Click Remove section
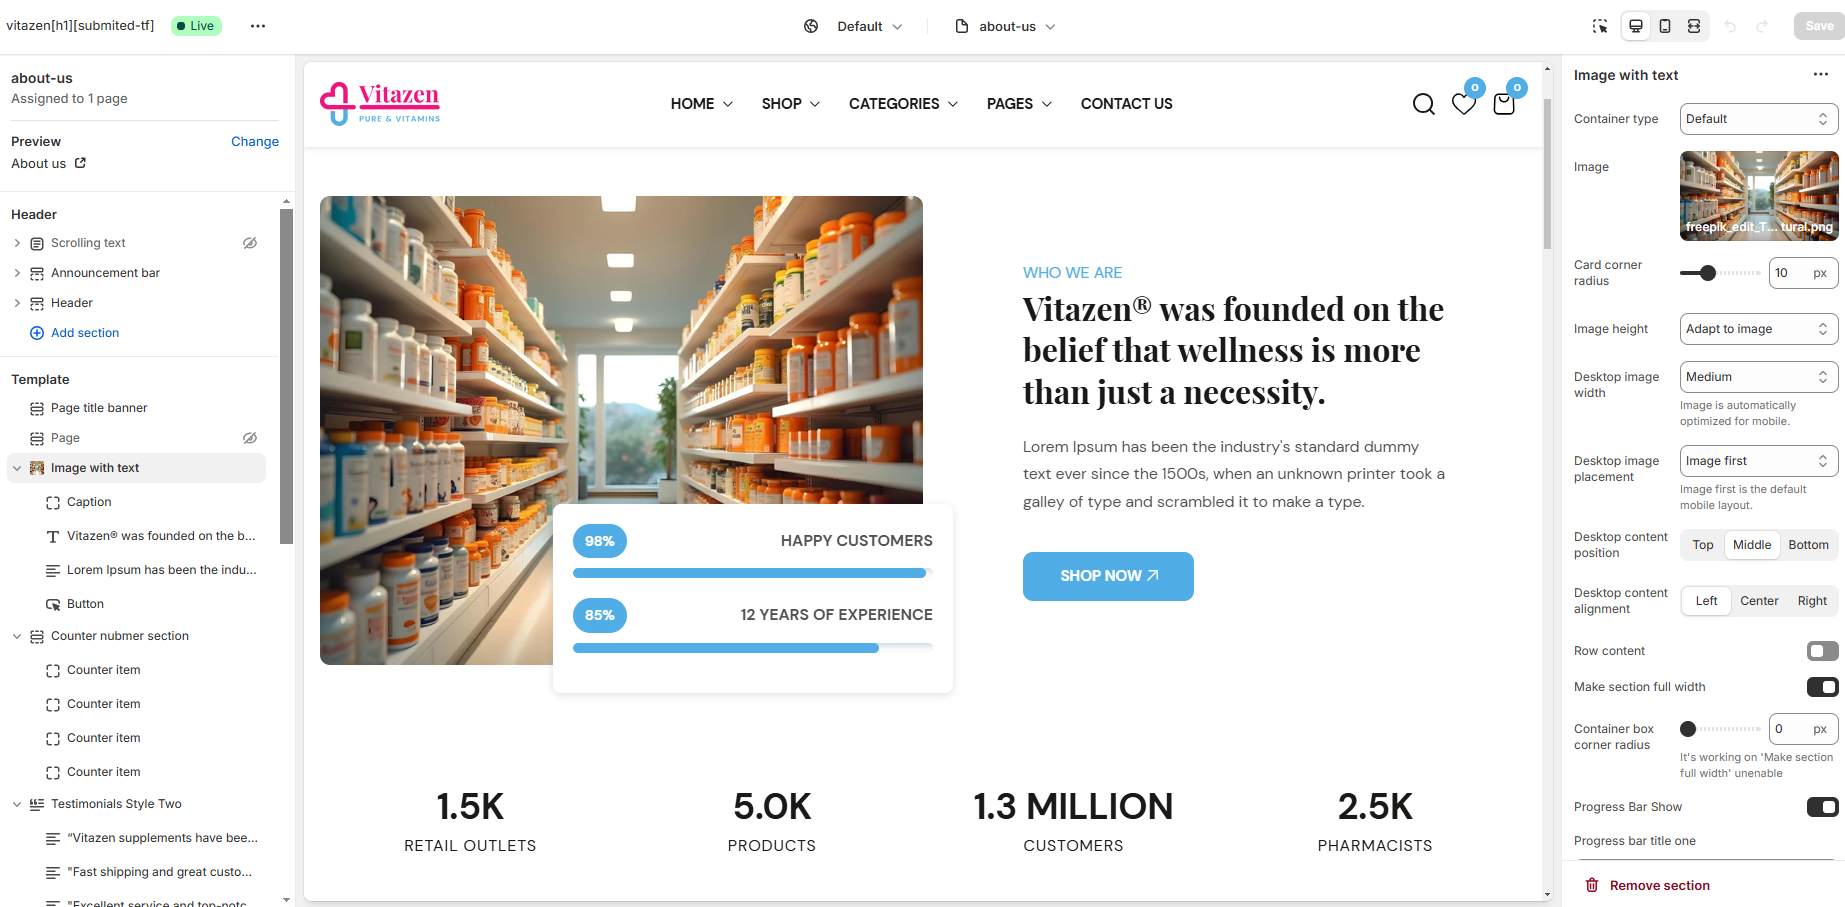1845x907 pixels. click(x=1648, y=886)
